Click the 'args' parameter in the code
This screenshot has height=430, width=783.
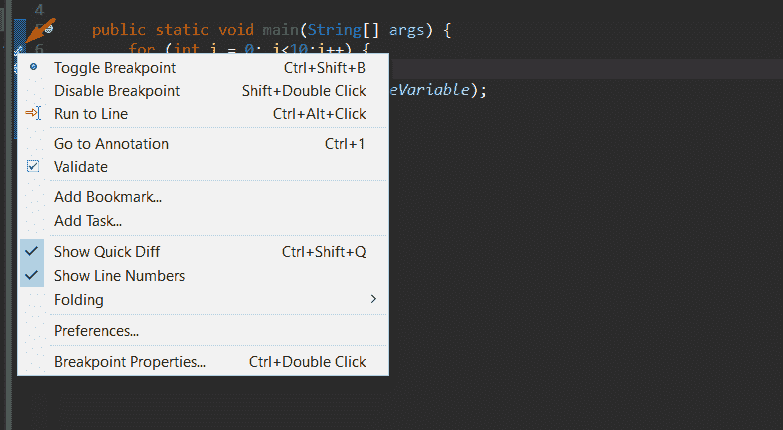click(x=406, y=30)
